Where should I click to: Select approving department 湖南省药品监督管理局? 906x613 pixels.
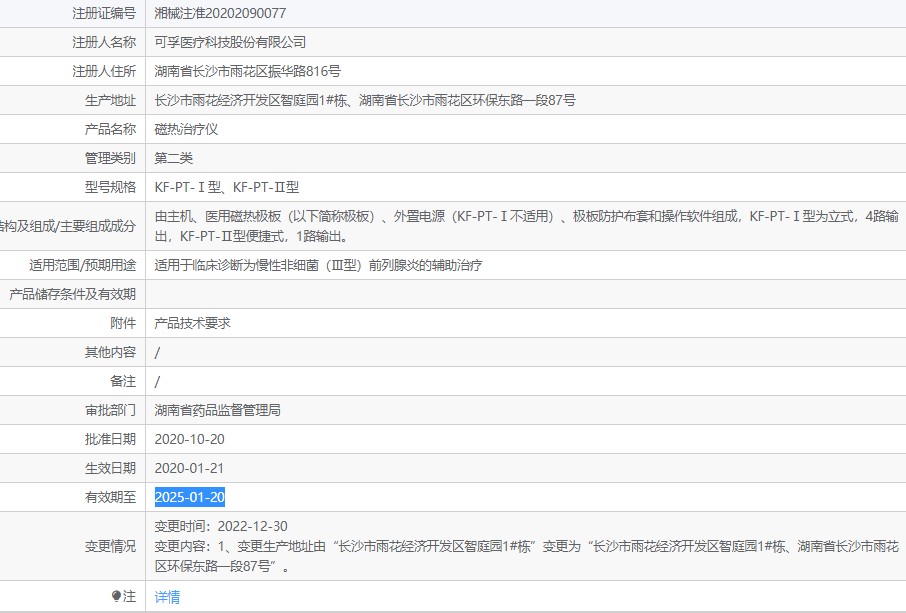(x=217, y=410)
